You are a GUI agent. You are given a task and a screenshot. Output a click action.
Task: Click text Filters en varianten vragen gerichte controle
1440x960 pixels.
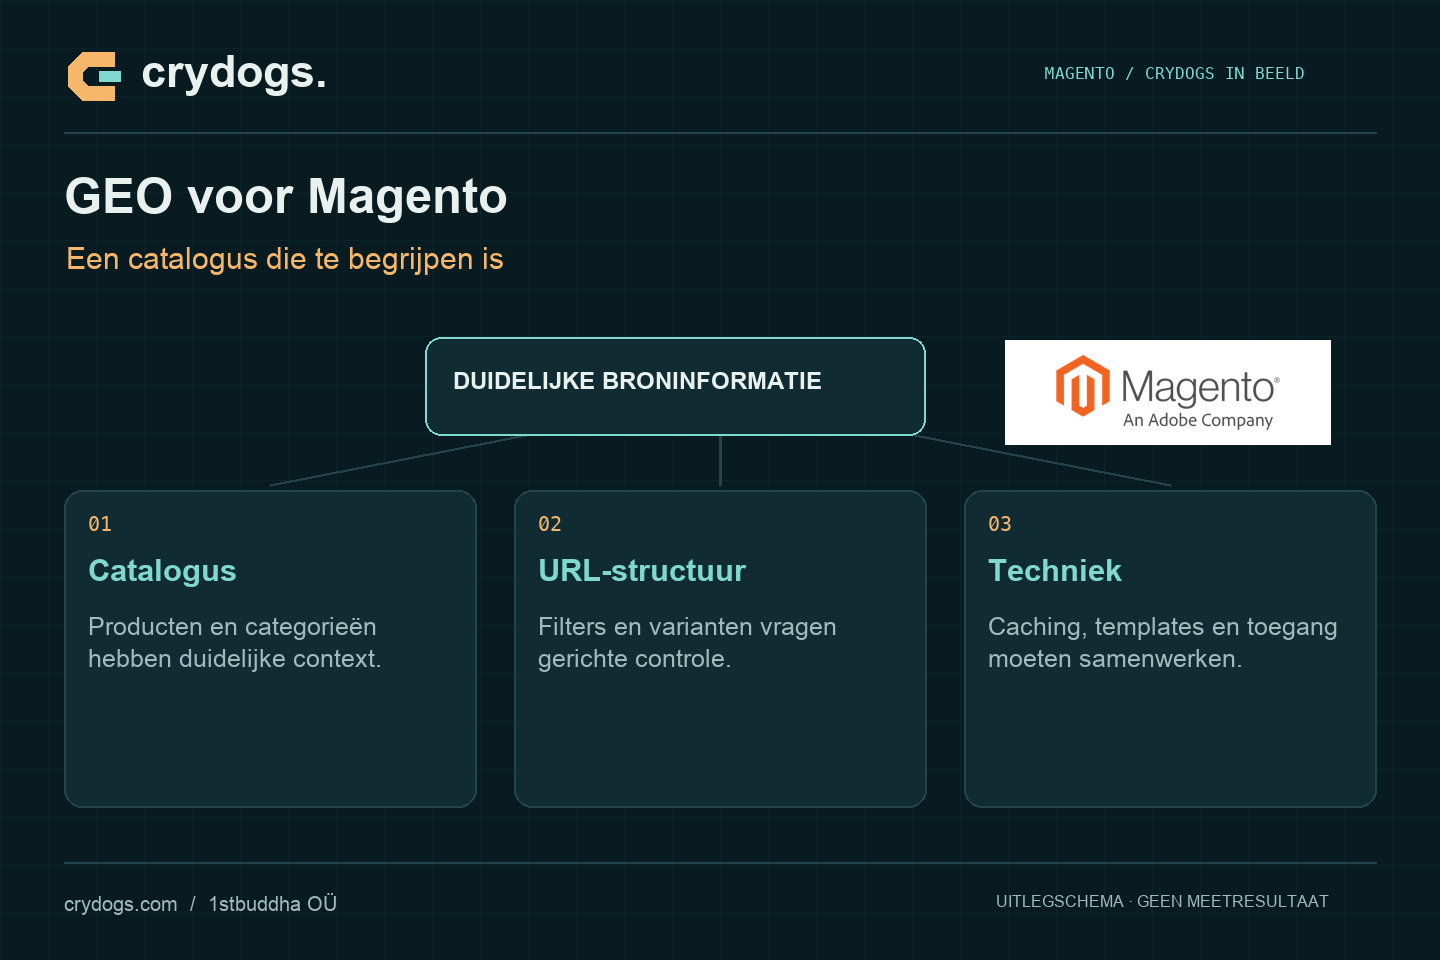[x=687, y=642]
